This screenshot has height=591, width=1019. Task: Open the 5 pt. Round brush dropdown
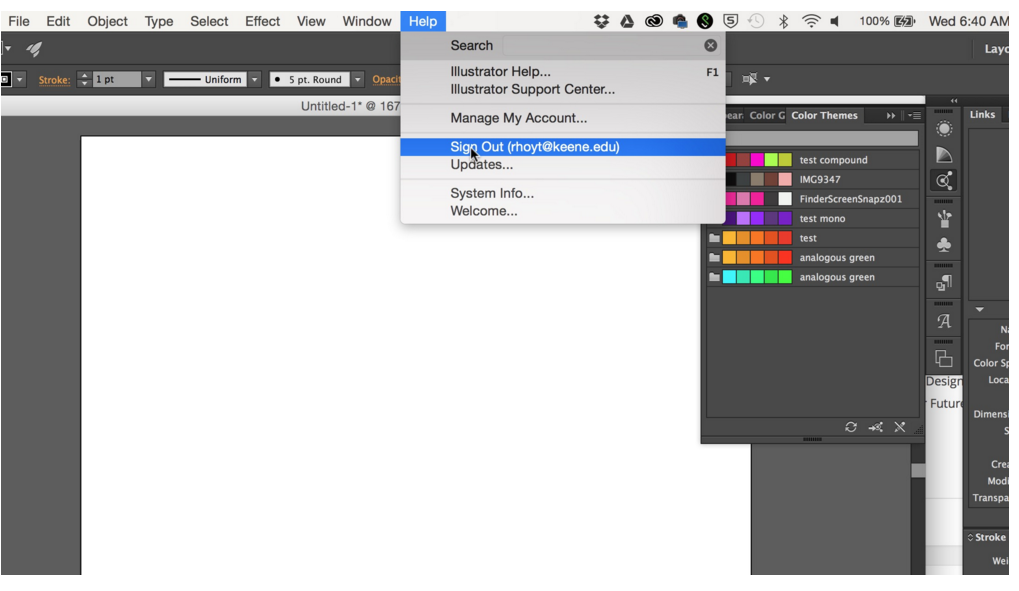357,79
